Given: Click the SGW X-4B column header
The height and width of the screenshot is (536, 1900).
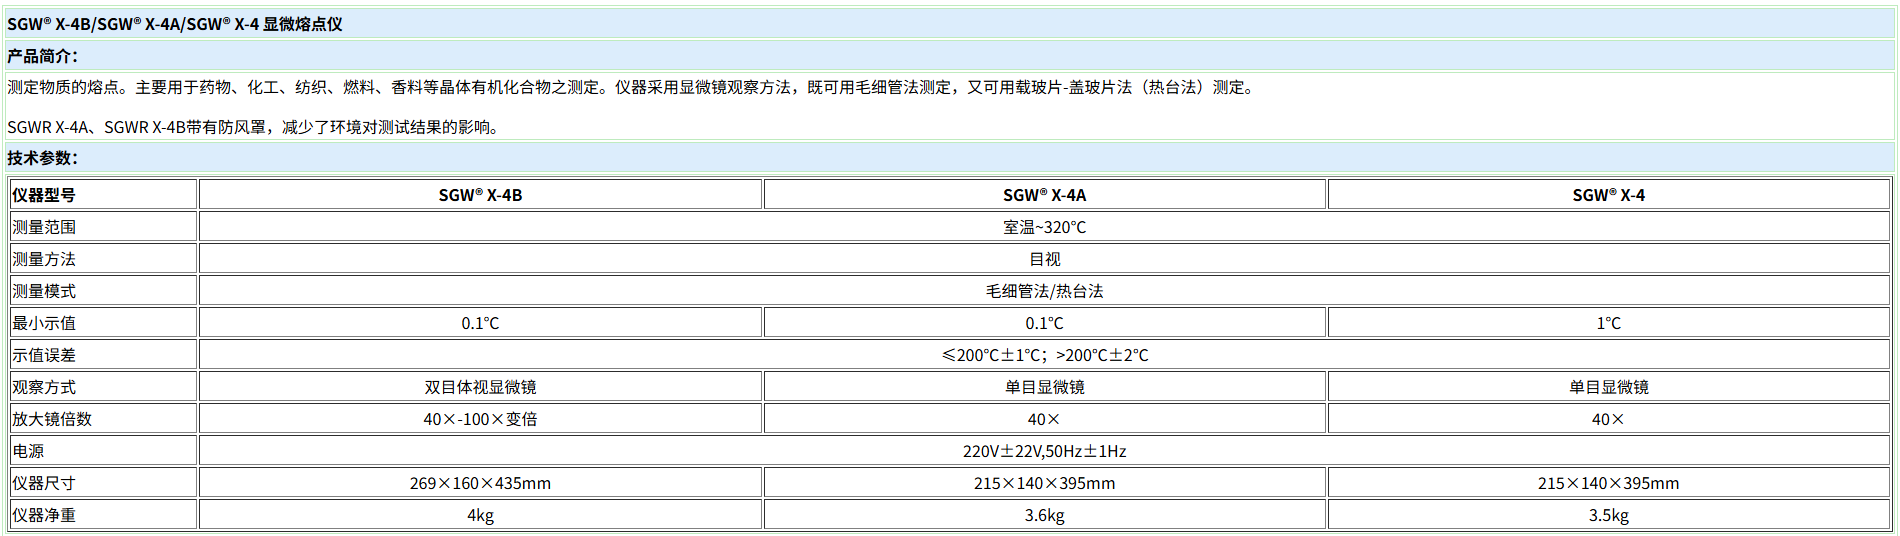Looking at the screenshot, I should (480, 195).
